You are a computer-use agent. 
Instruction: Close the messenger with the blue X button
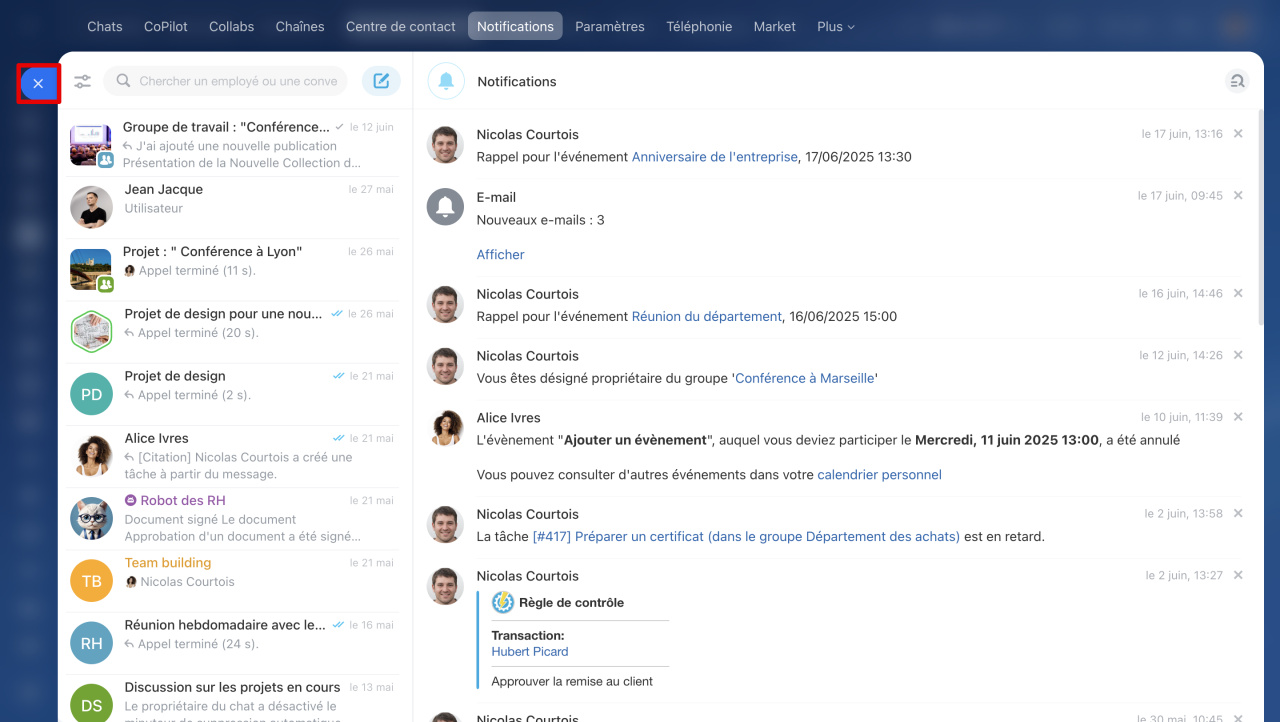38,84
